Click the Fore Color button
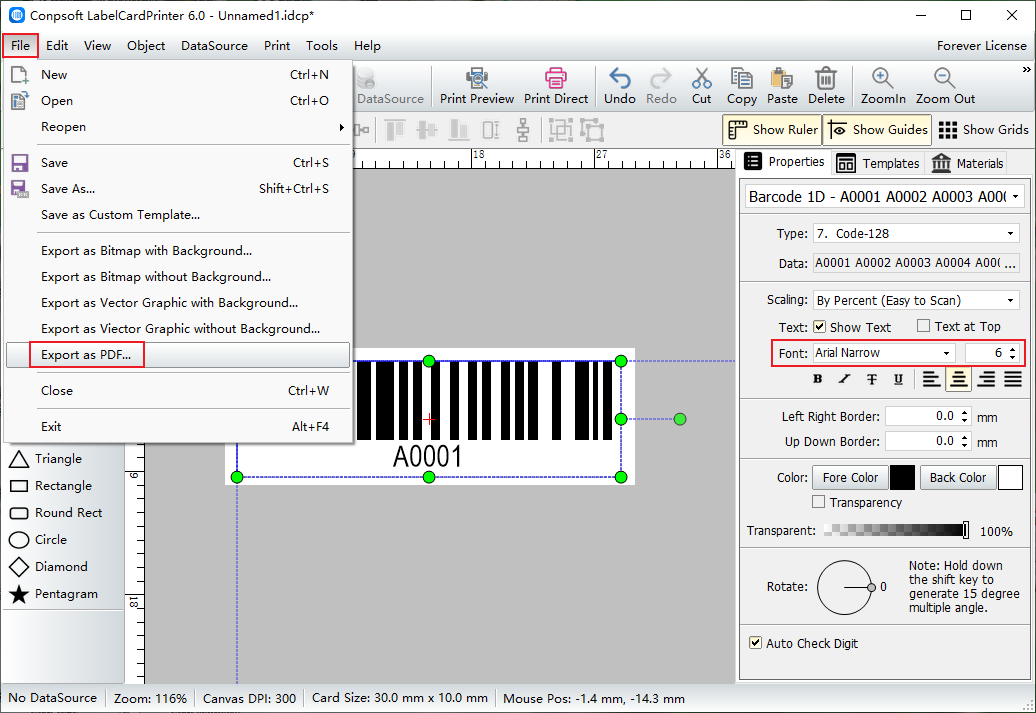Screen dimensions: 1036x713 pyautogui.click(x=850, y=478)
